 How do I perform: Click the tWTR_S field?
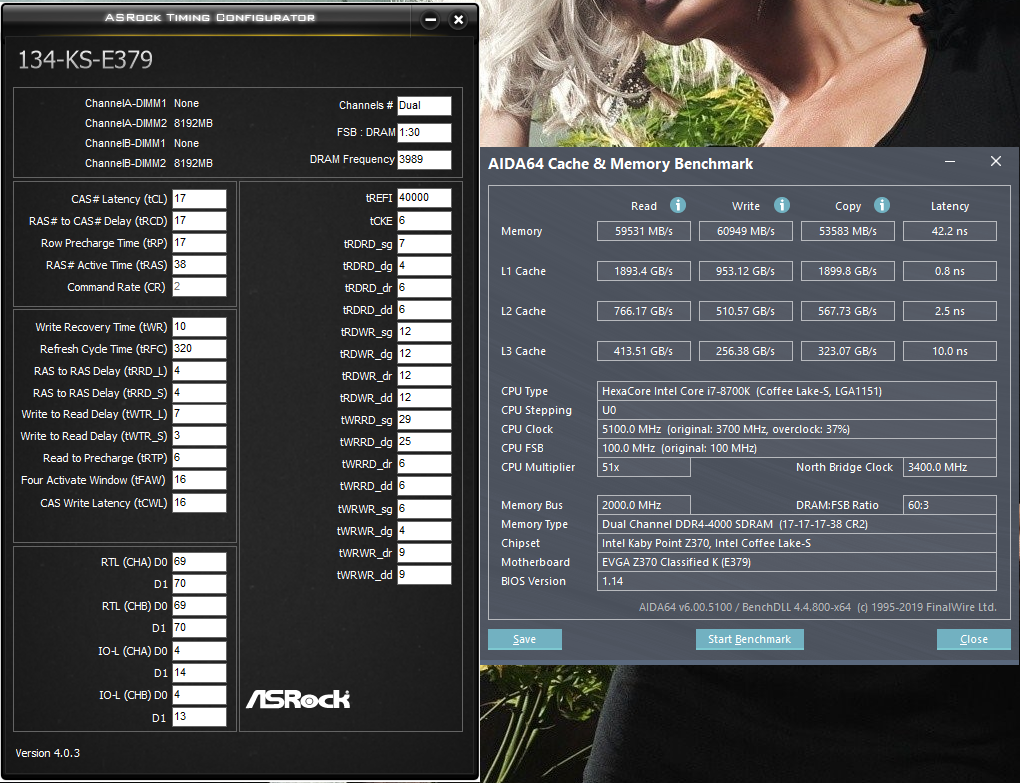(199, 436)
